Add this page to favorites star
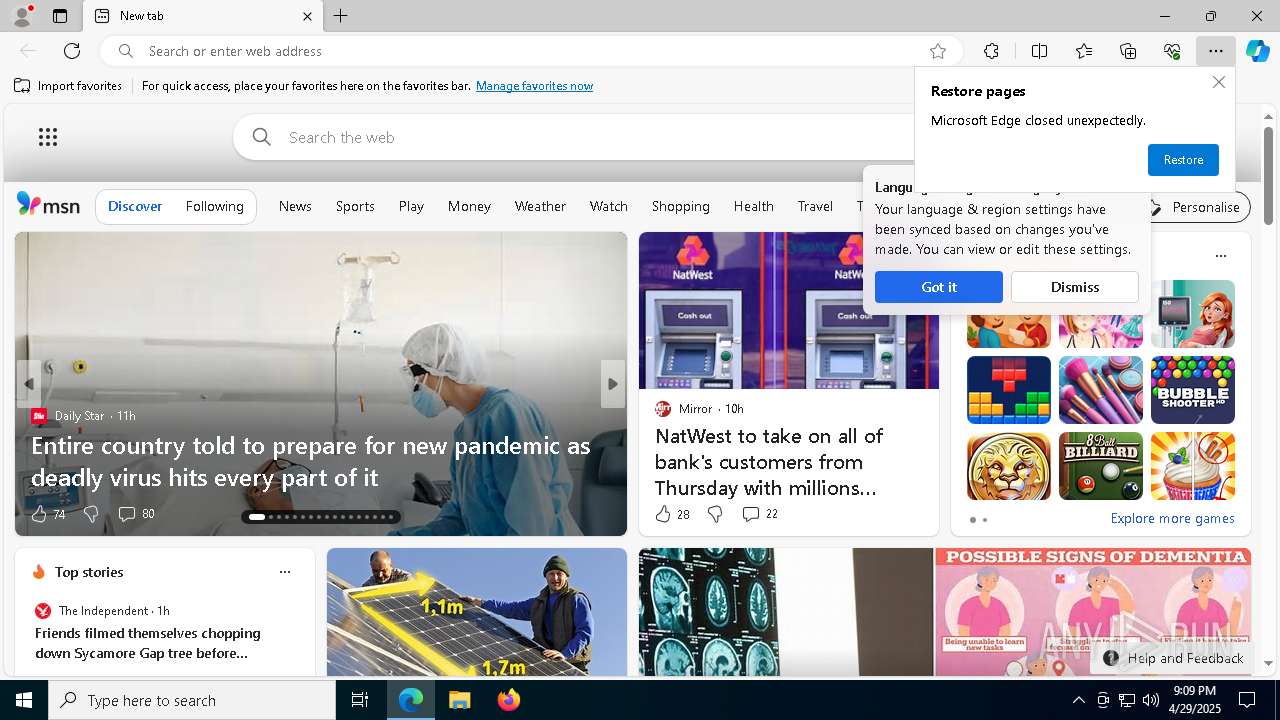This screenshot has width=1280, height=720. click(x=938, y=51)
